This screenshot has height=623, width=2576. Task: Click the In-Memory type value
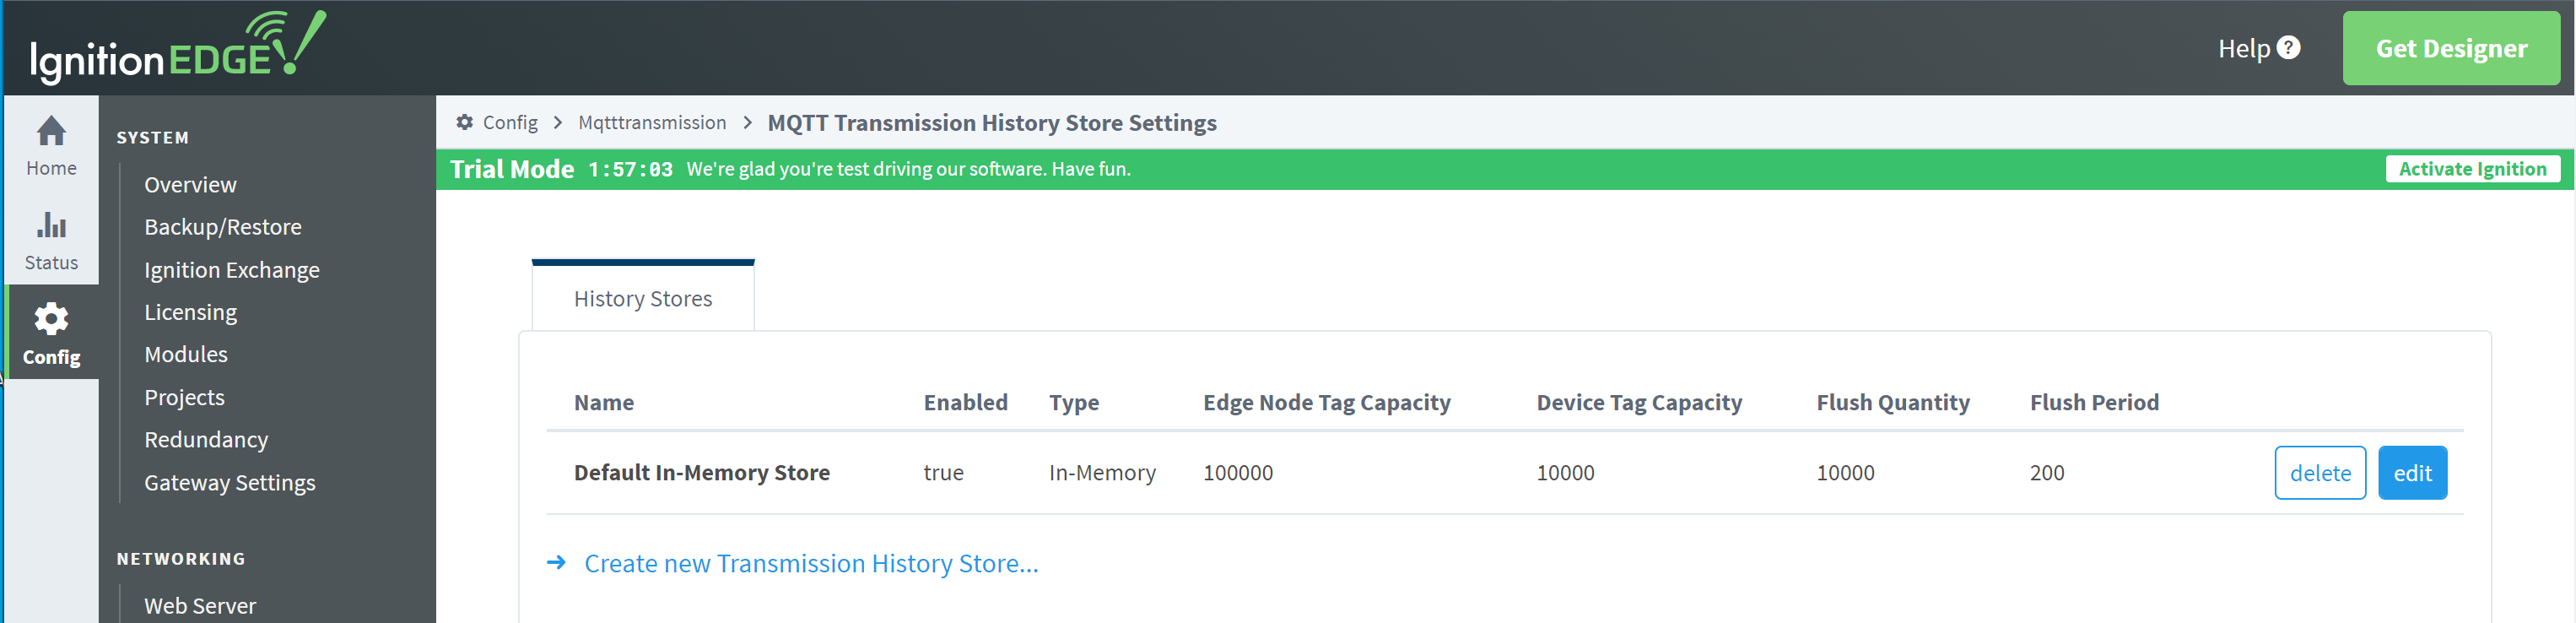click(1102, 473)
